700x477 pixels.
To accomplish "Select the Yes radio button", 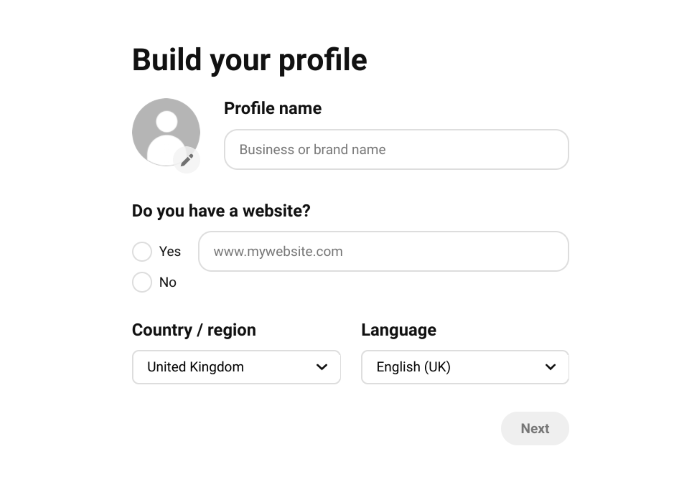I will (x=142, y=251).
